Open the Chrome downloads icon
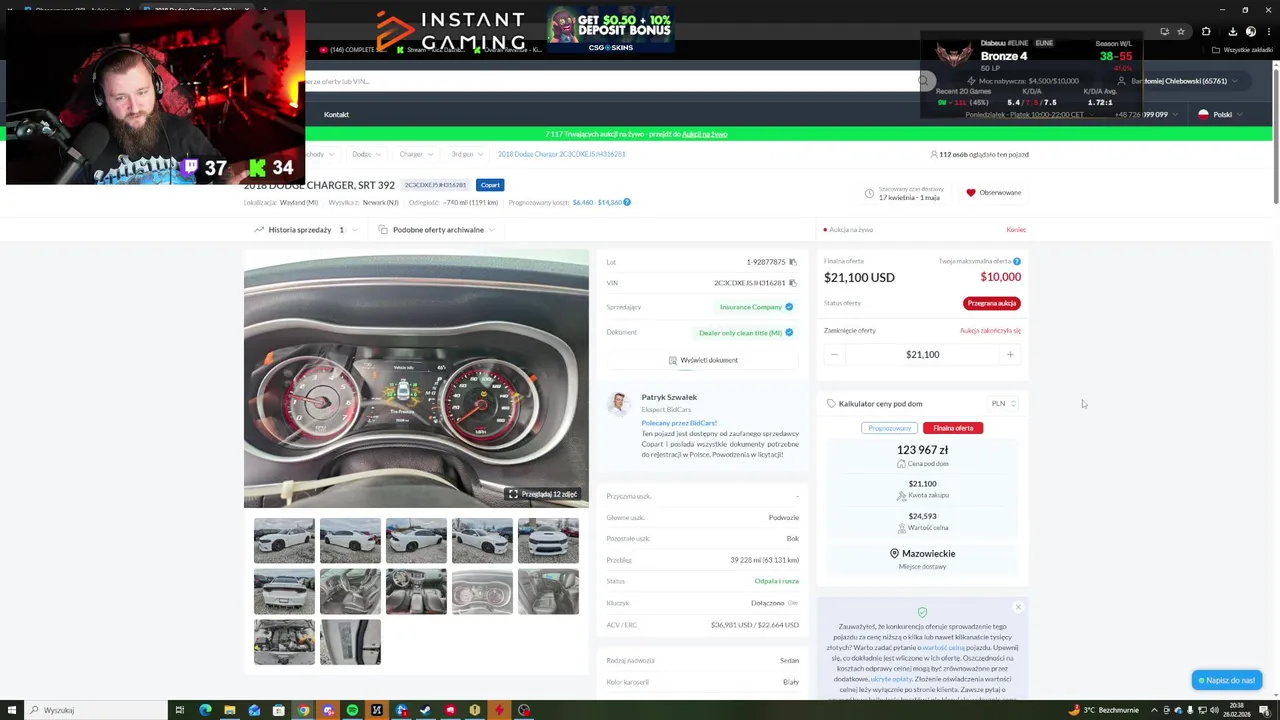 coord(1232,31)
